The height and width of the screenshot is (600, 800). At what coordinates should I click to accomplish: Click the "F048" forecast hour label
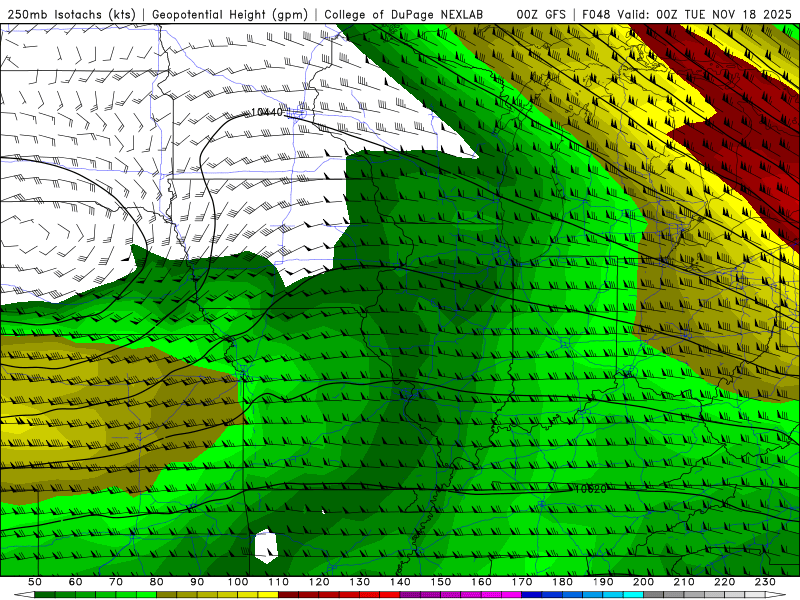pyautogui.click(x=597, y=15)
